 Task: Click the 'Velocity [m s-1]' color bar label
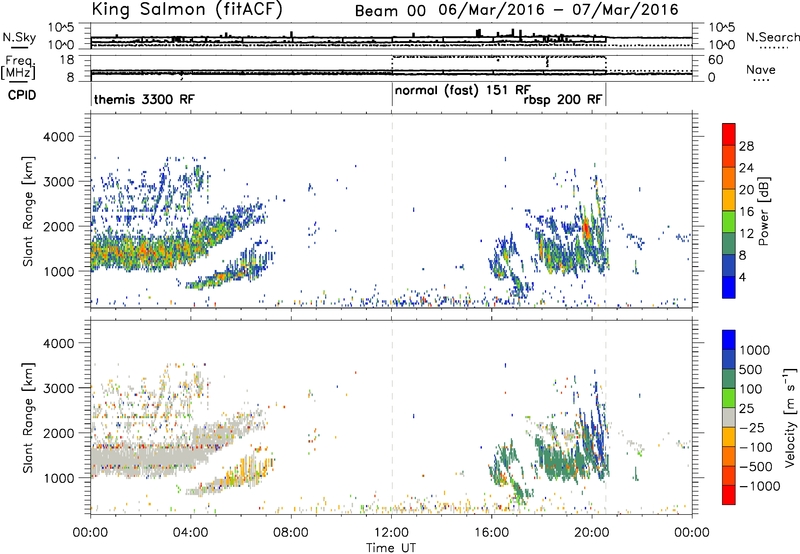790,417
